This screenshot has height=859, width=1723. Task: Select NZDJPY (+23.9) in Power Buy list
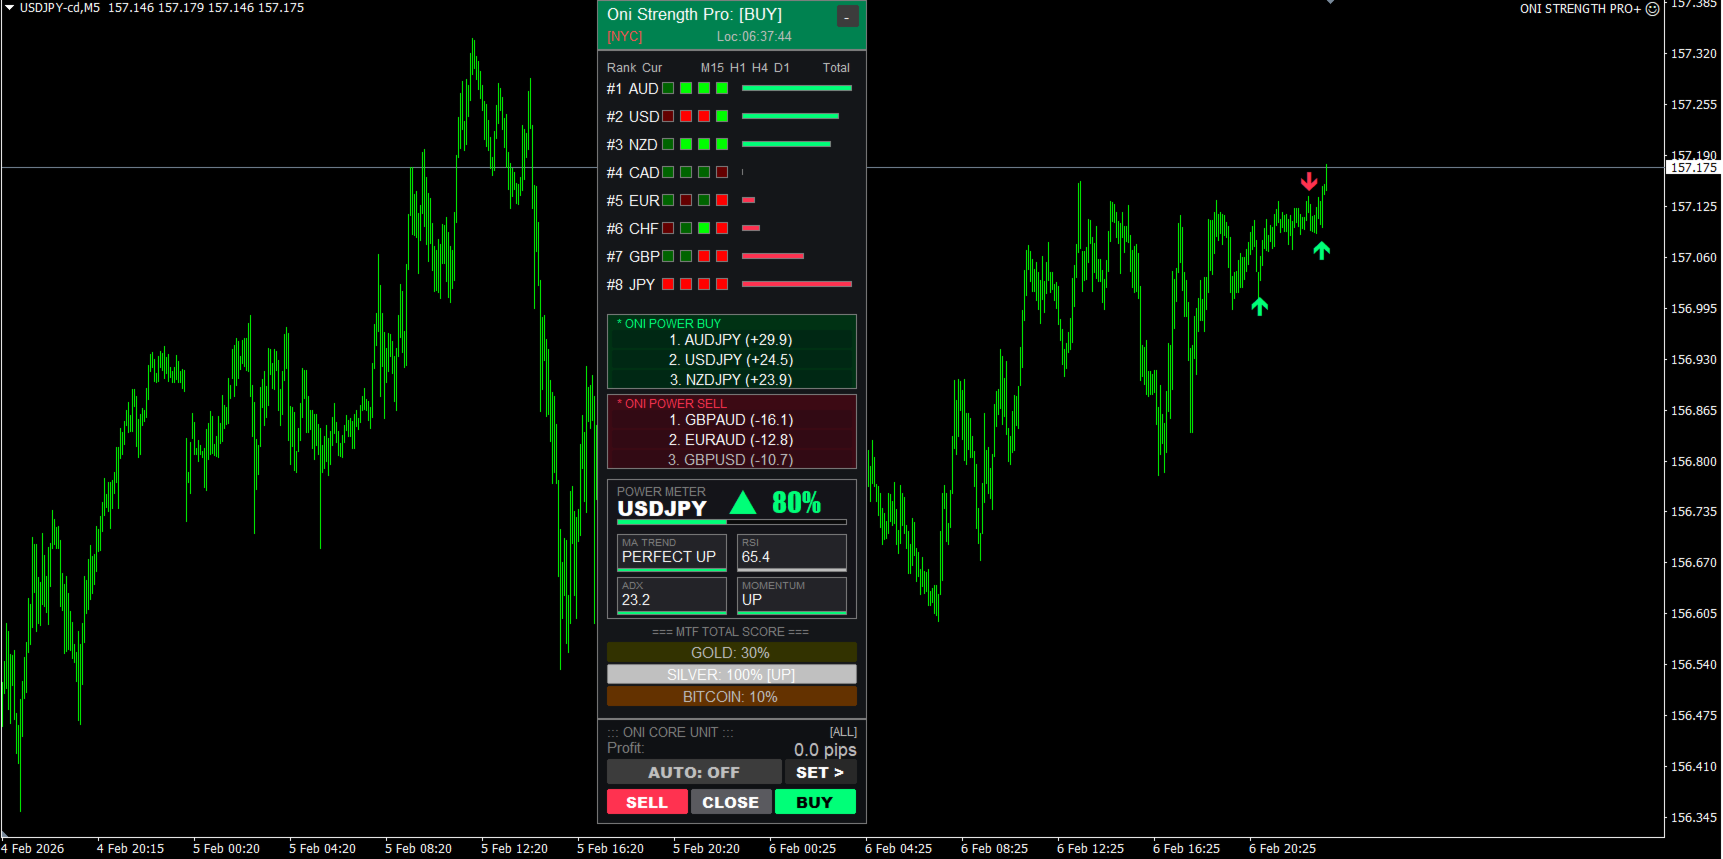click(731, 380)
